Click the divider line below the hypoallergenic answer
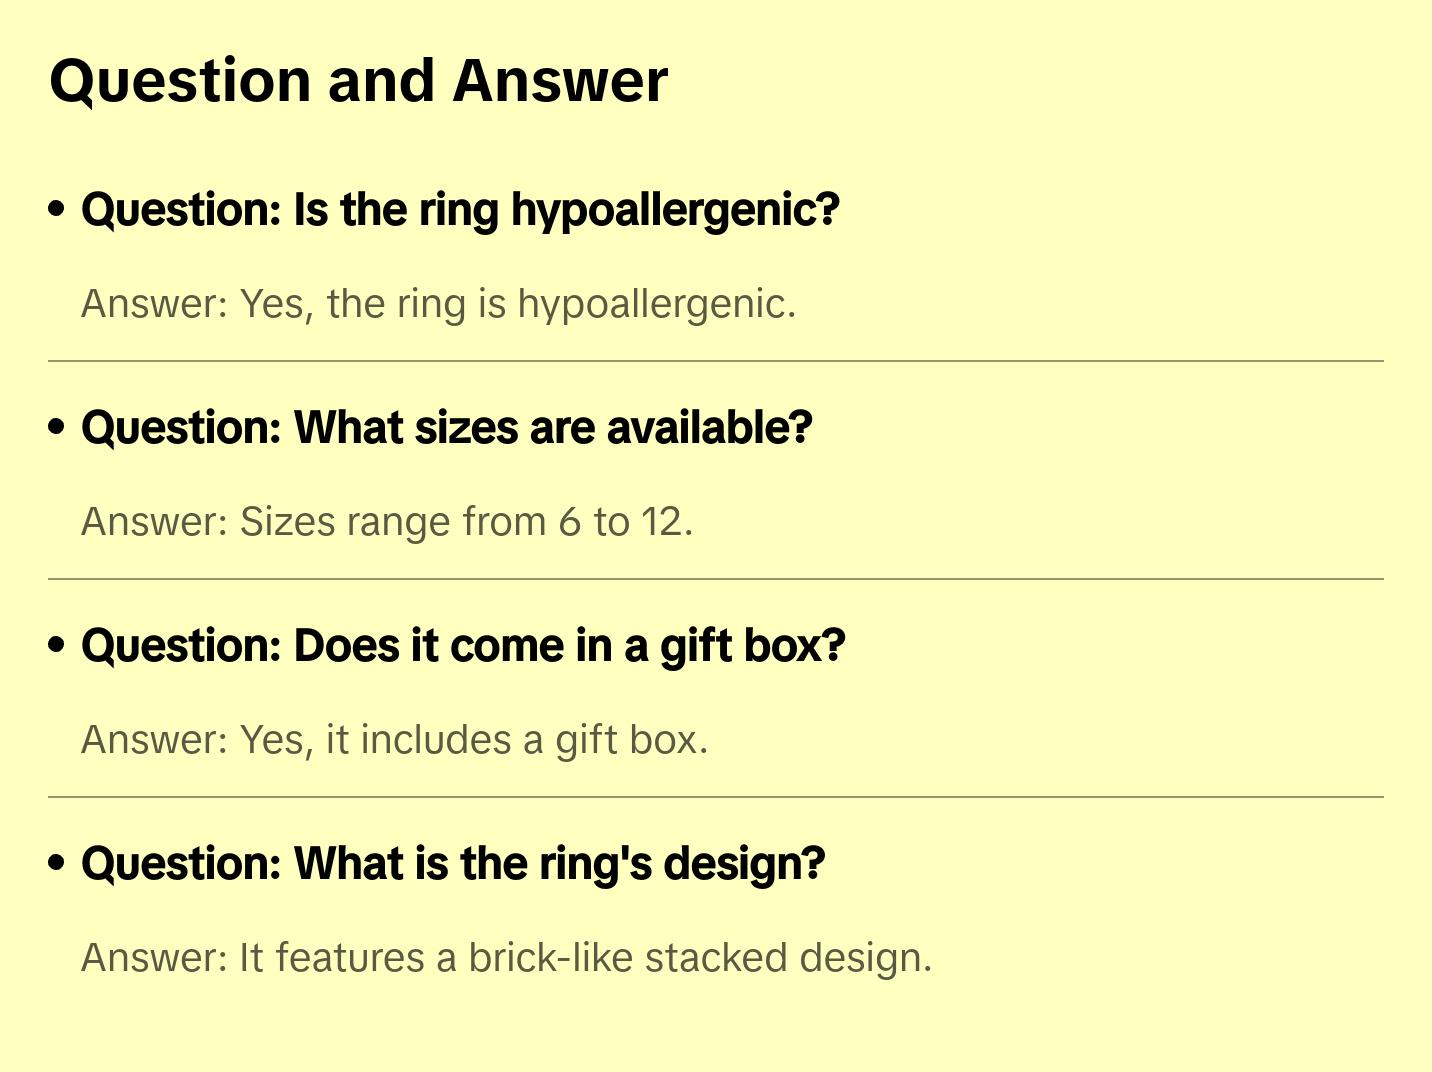The height and width of the screenshot is (1072, 1432). click(716, 361)
